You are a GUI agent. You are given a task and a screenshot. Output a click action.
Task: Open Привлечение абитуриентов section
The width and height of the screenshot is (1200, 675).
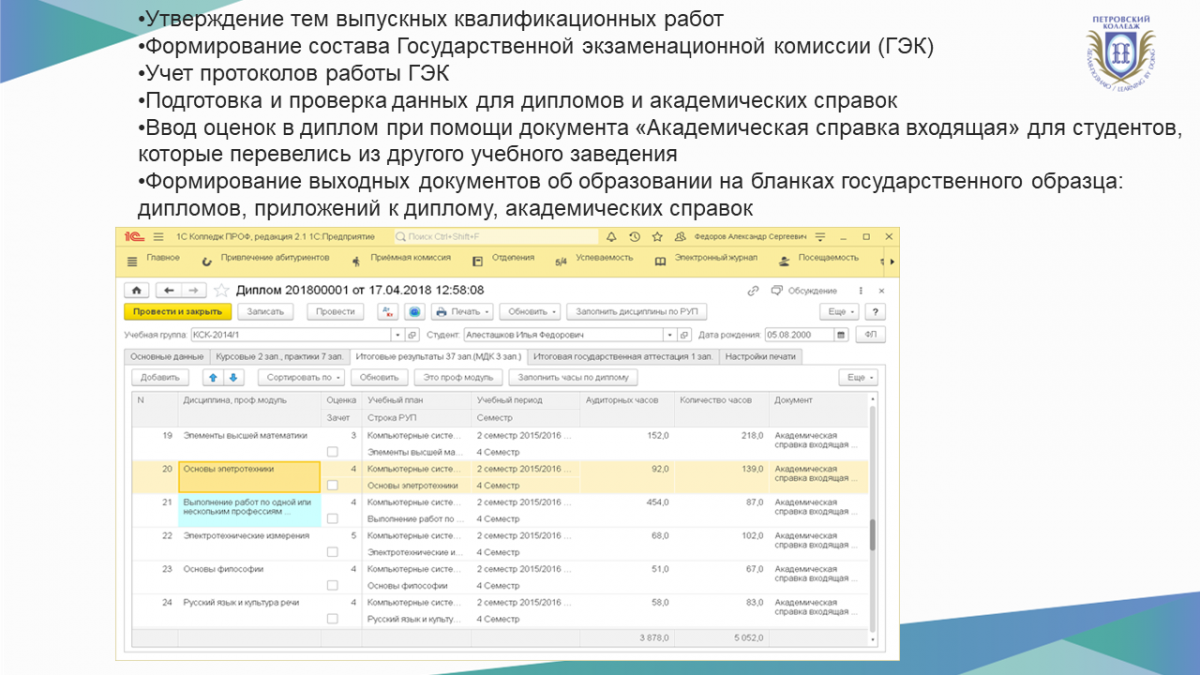[275, 258]
